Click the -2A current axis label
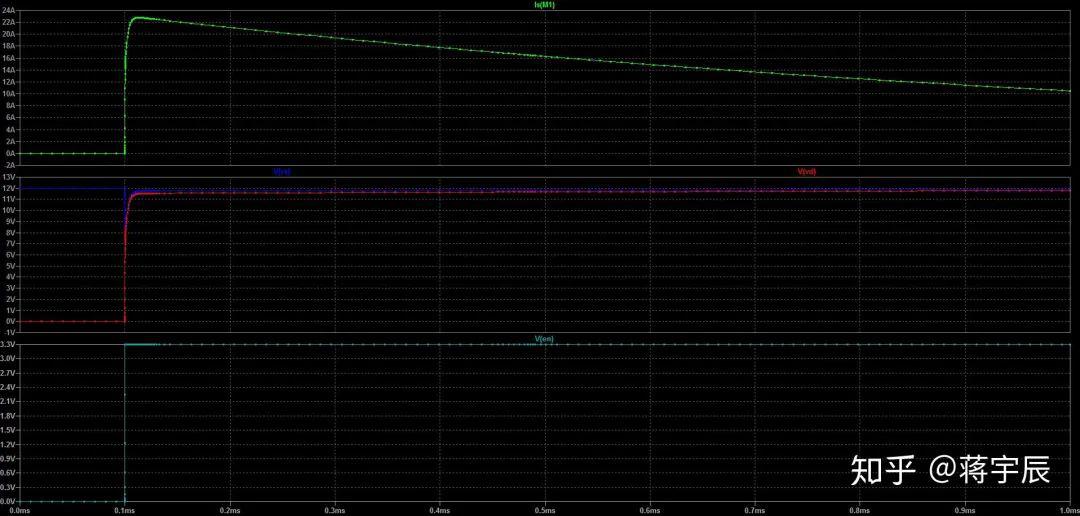 tap(9, 165)
